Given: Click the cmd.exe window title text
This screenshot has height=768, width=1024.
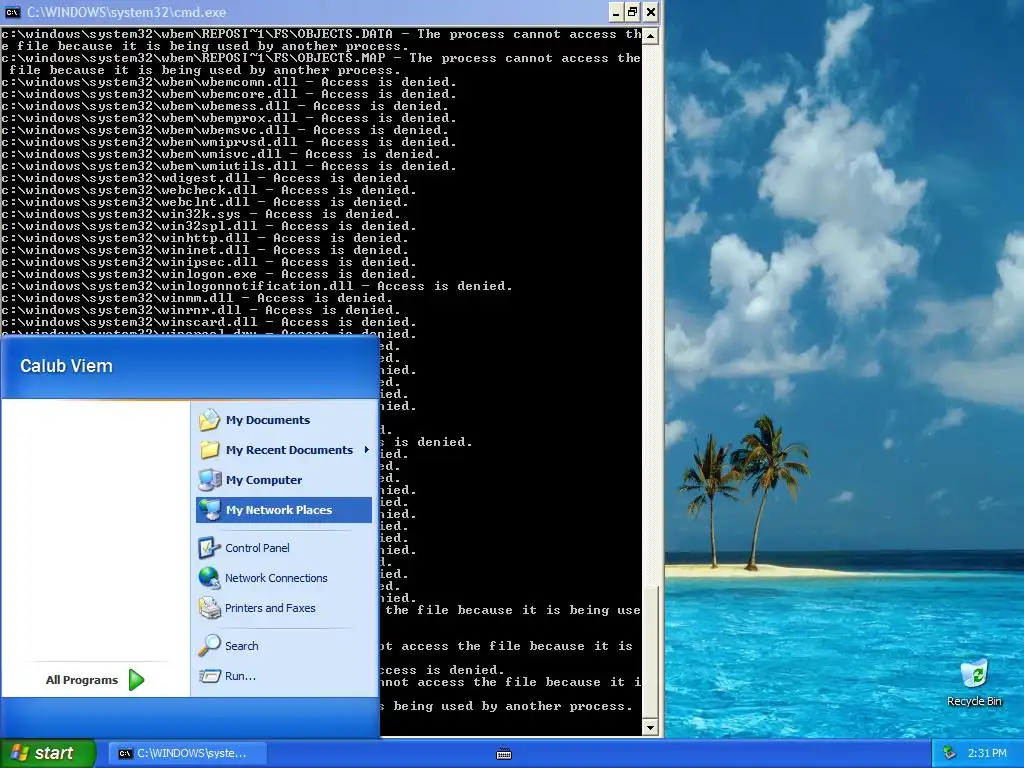Looking at the screenshot, I should [x=126, y=12].
